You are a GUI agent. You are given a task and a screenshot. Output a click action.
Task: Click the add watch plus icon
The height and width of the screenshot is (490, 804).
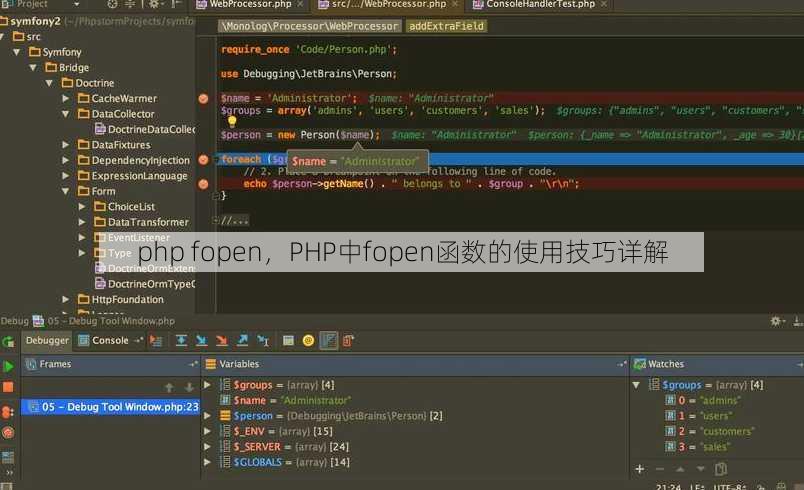tap(639, 469)
